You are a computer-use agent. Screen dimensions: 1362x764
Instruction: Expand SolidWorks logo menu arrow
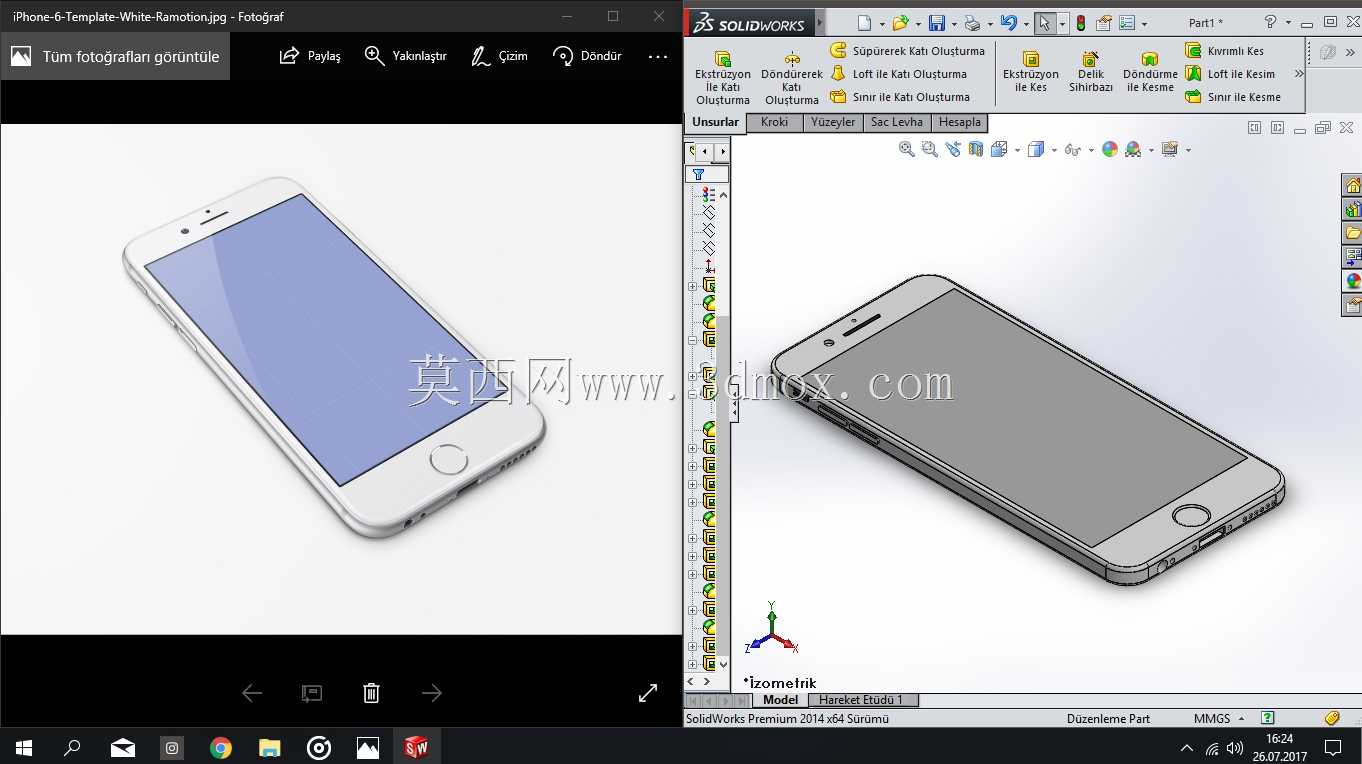tap(821, 22)
